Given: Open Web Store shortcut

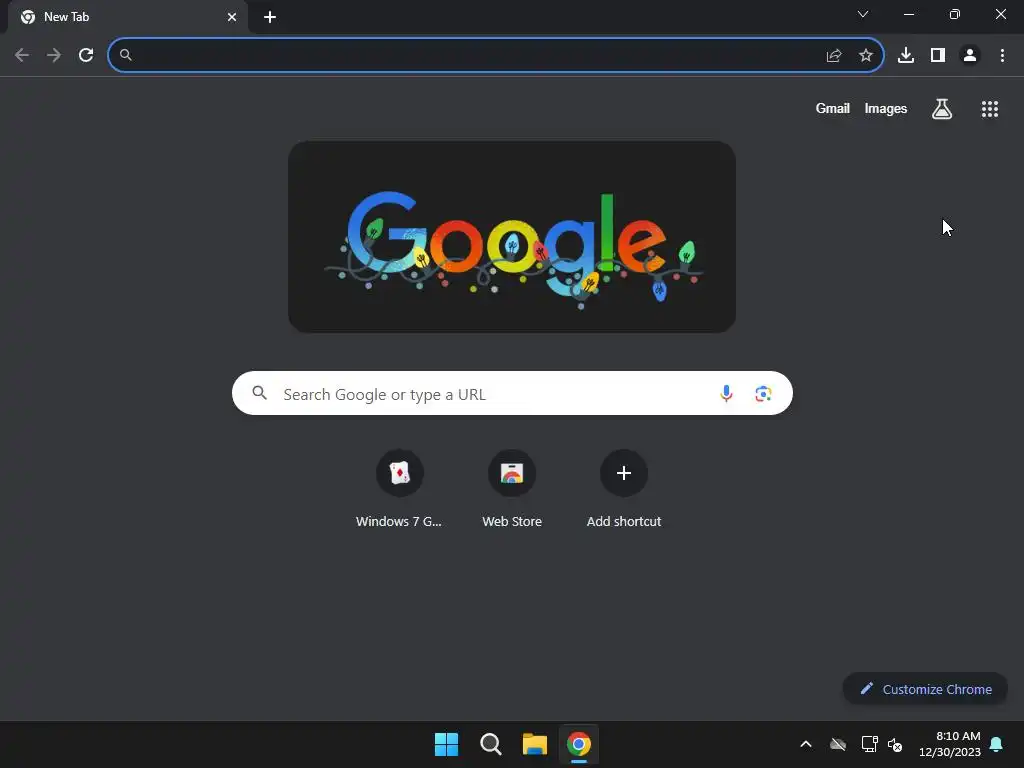Looking at the screenshot, I should click(x=512, y=488).
